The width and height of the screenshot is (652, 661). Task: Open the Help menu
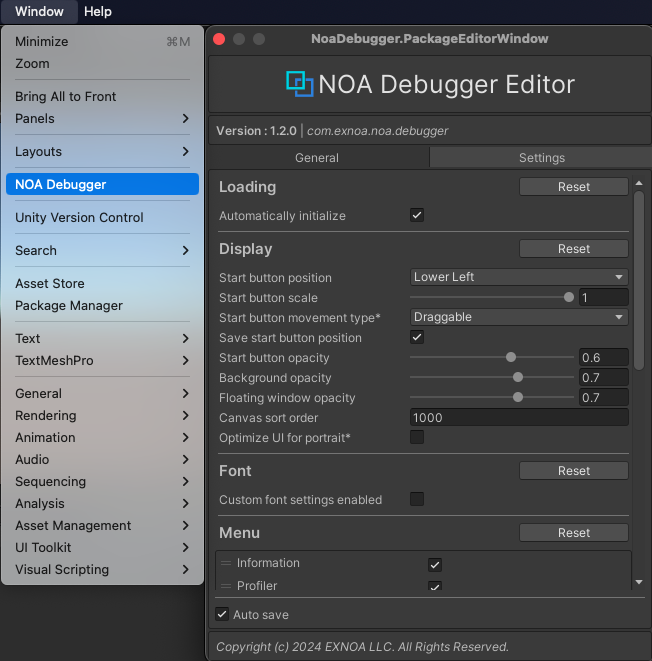[x=98, y=11]
